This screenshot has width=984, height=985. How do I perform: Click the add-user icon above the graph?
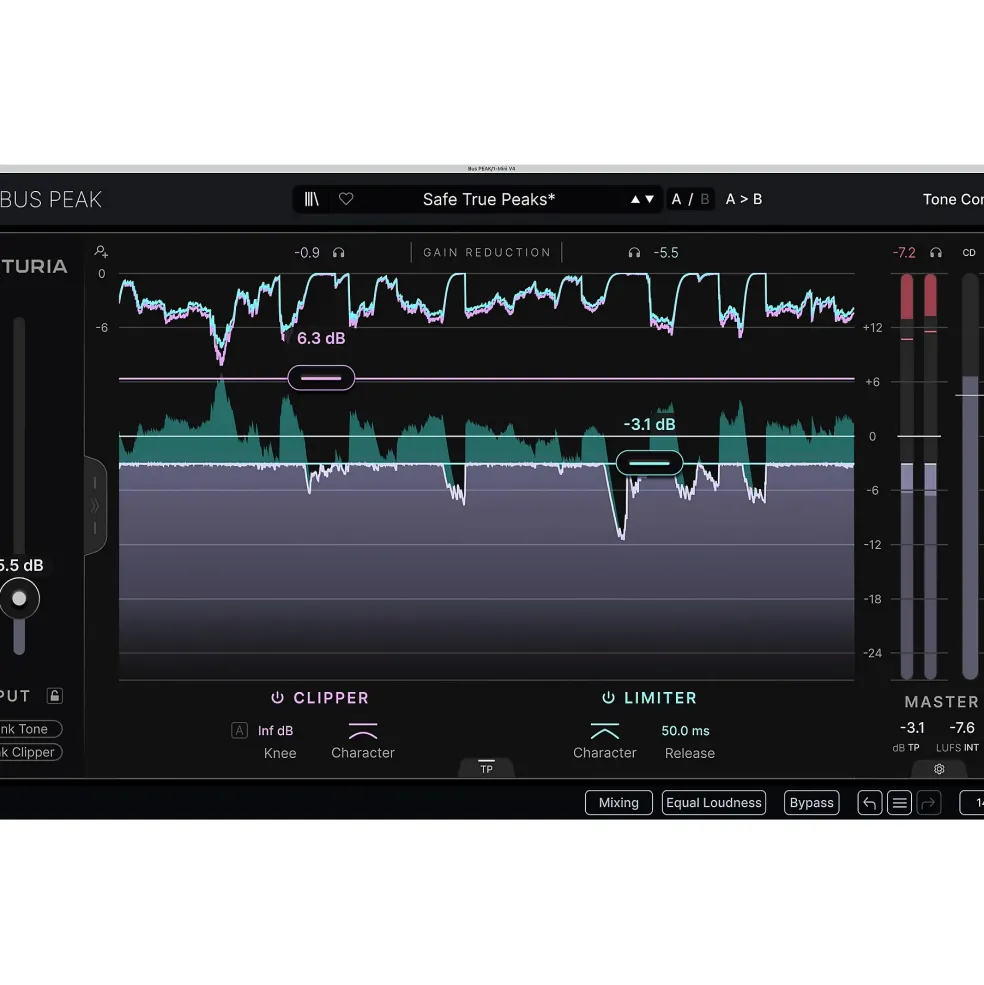click(101, 252)
